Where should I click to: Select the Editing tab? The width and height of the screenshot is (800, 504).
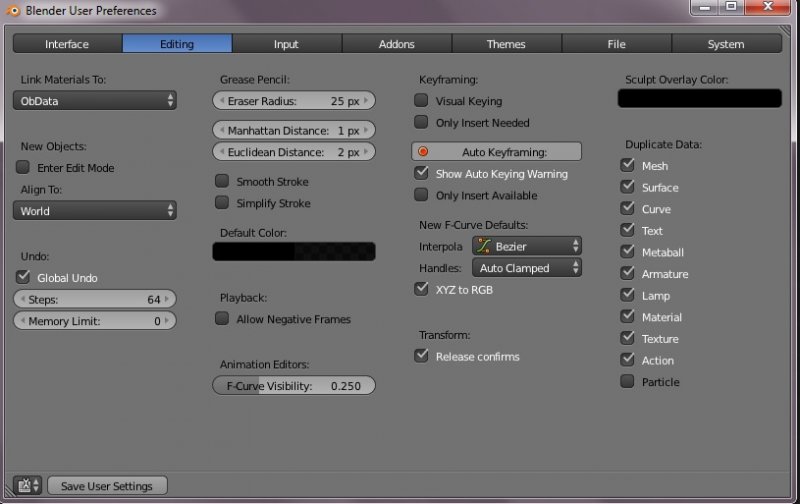[177, 44]
